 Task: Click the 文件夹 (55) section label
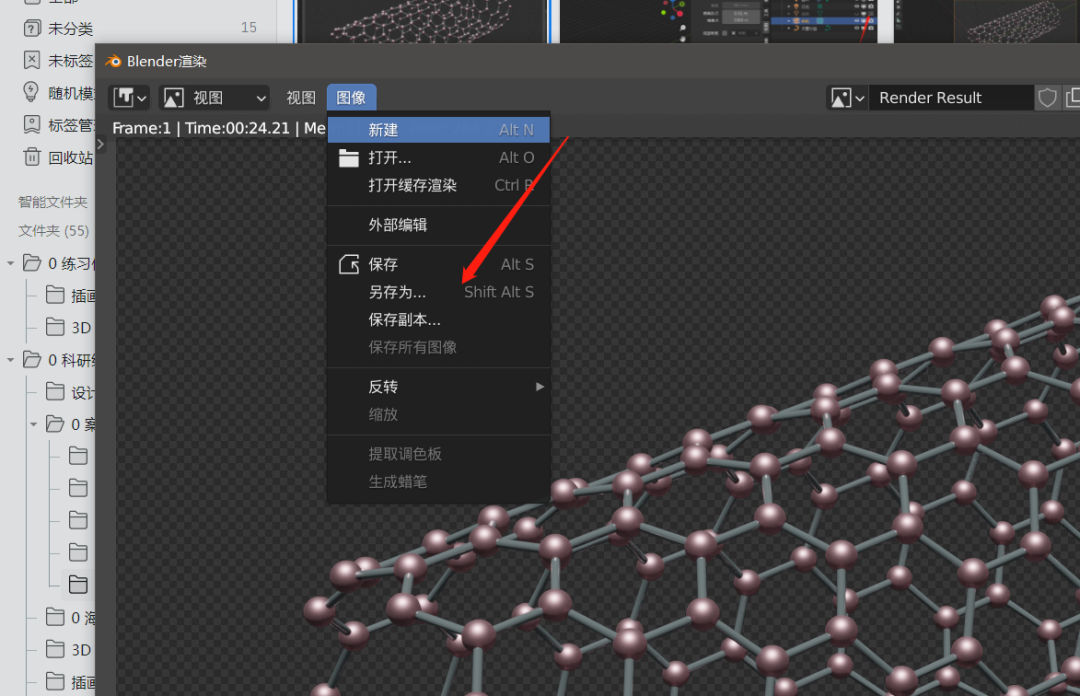coord(54,231)
